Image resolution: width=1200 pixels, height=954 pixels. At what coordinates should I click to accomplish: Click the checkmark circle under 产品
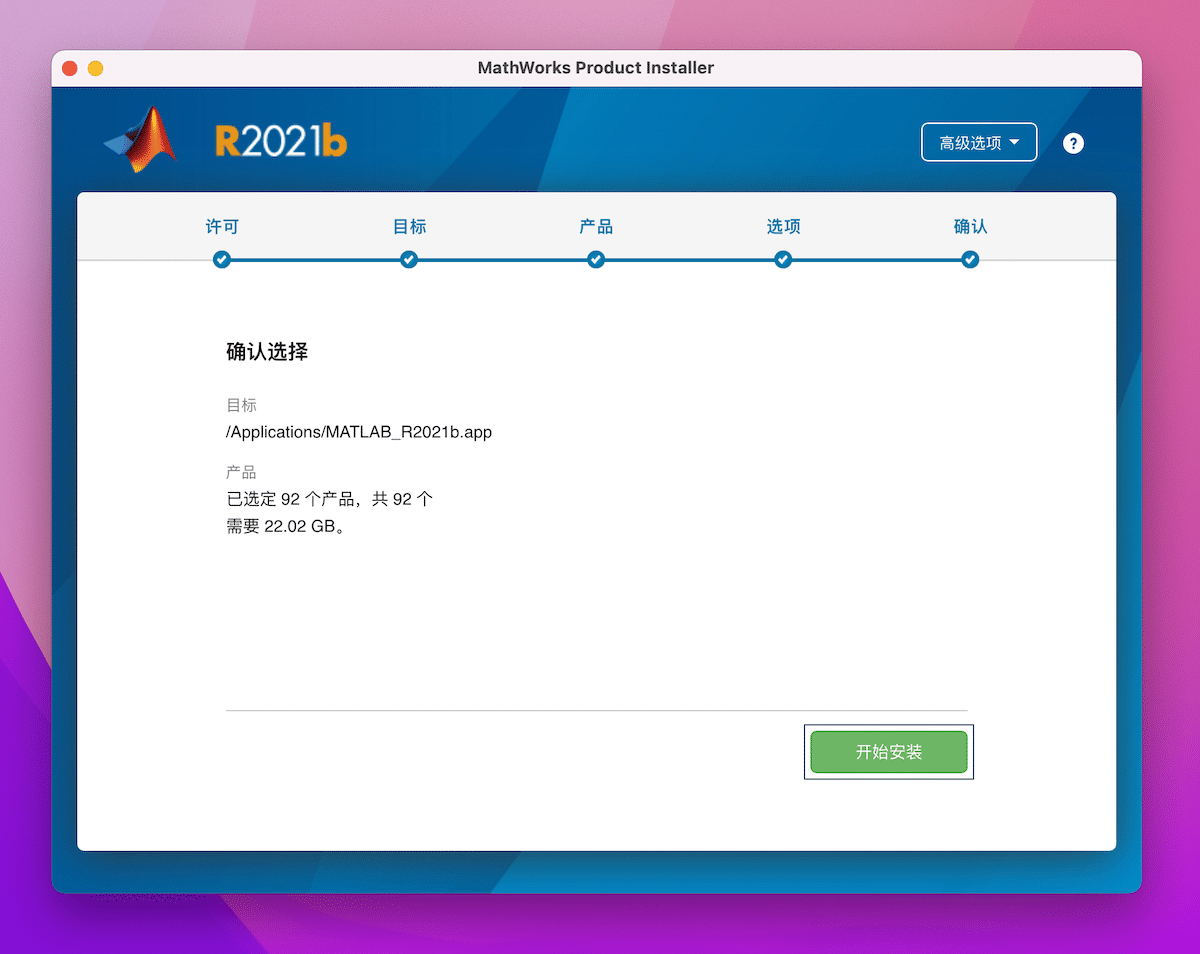[596, 260]
